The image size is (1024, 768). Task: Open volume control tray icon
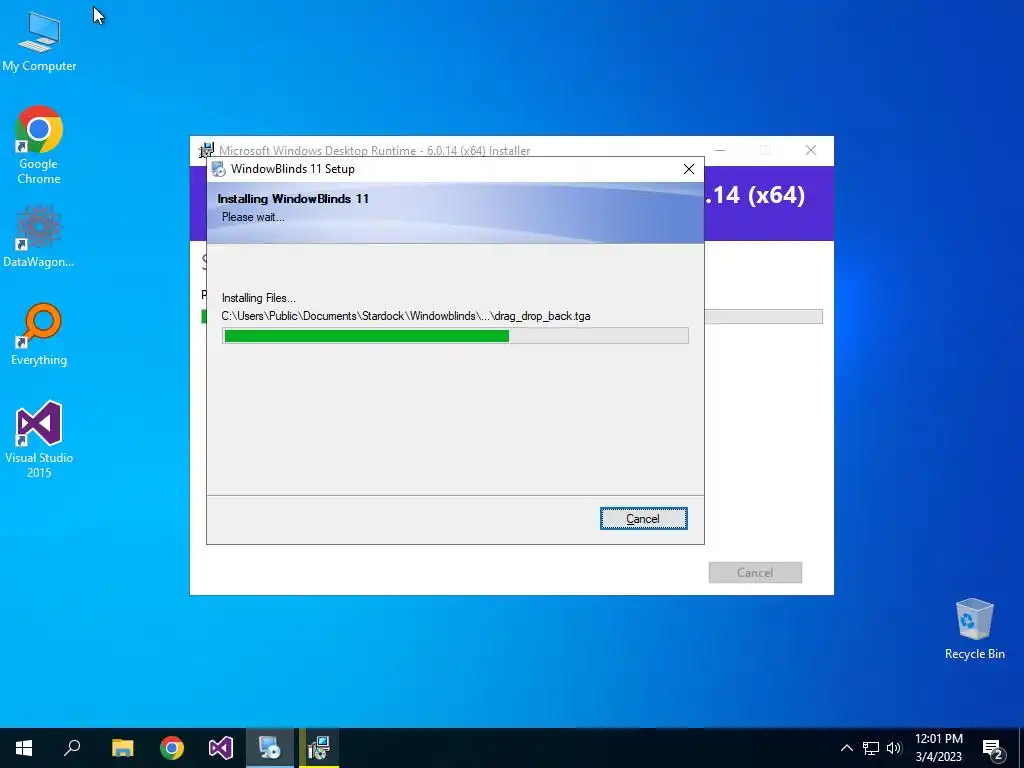pyautogui.click(x=894, y=748)
